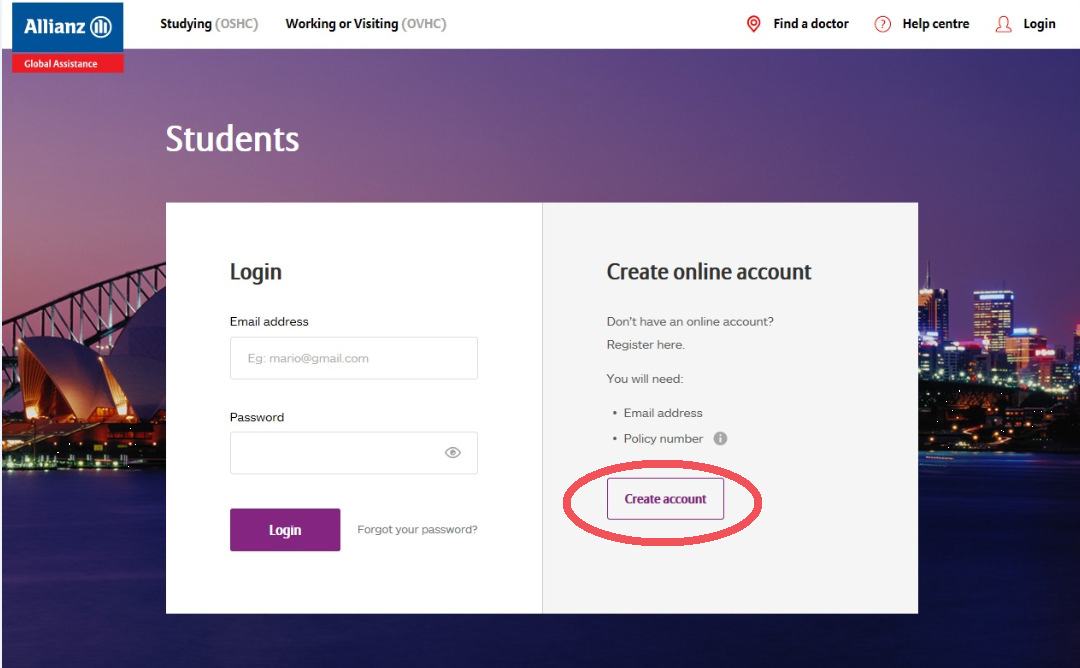1080x668 pixels.
Task: Open the Find a doctor text link
Action: tap(811, 24)
